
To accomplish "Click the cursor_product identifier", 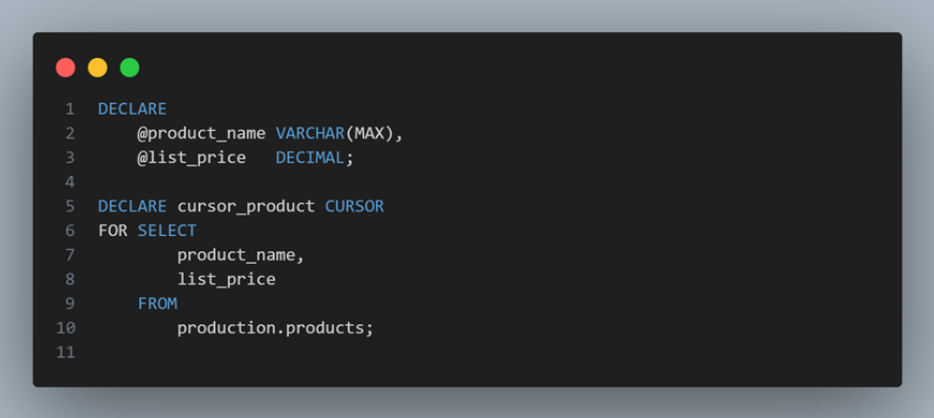I will [x=246, y=206].
